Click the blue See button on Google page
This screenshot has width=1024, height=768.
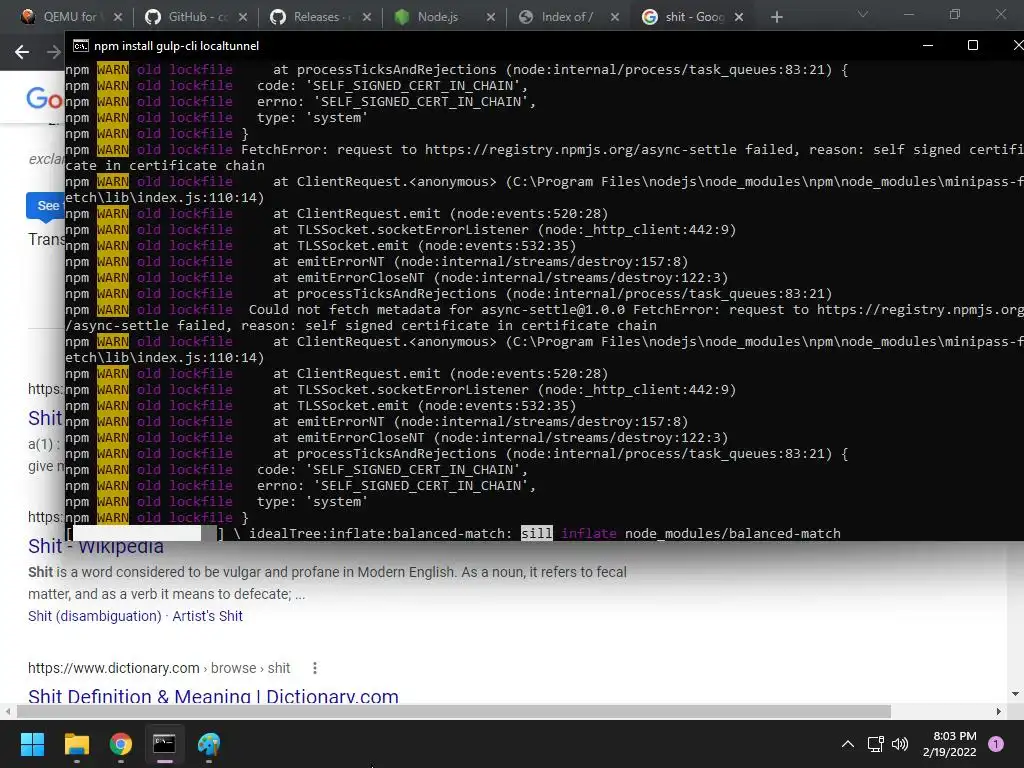pos(46,206)
